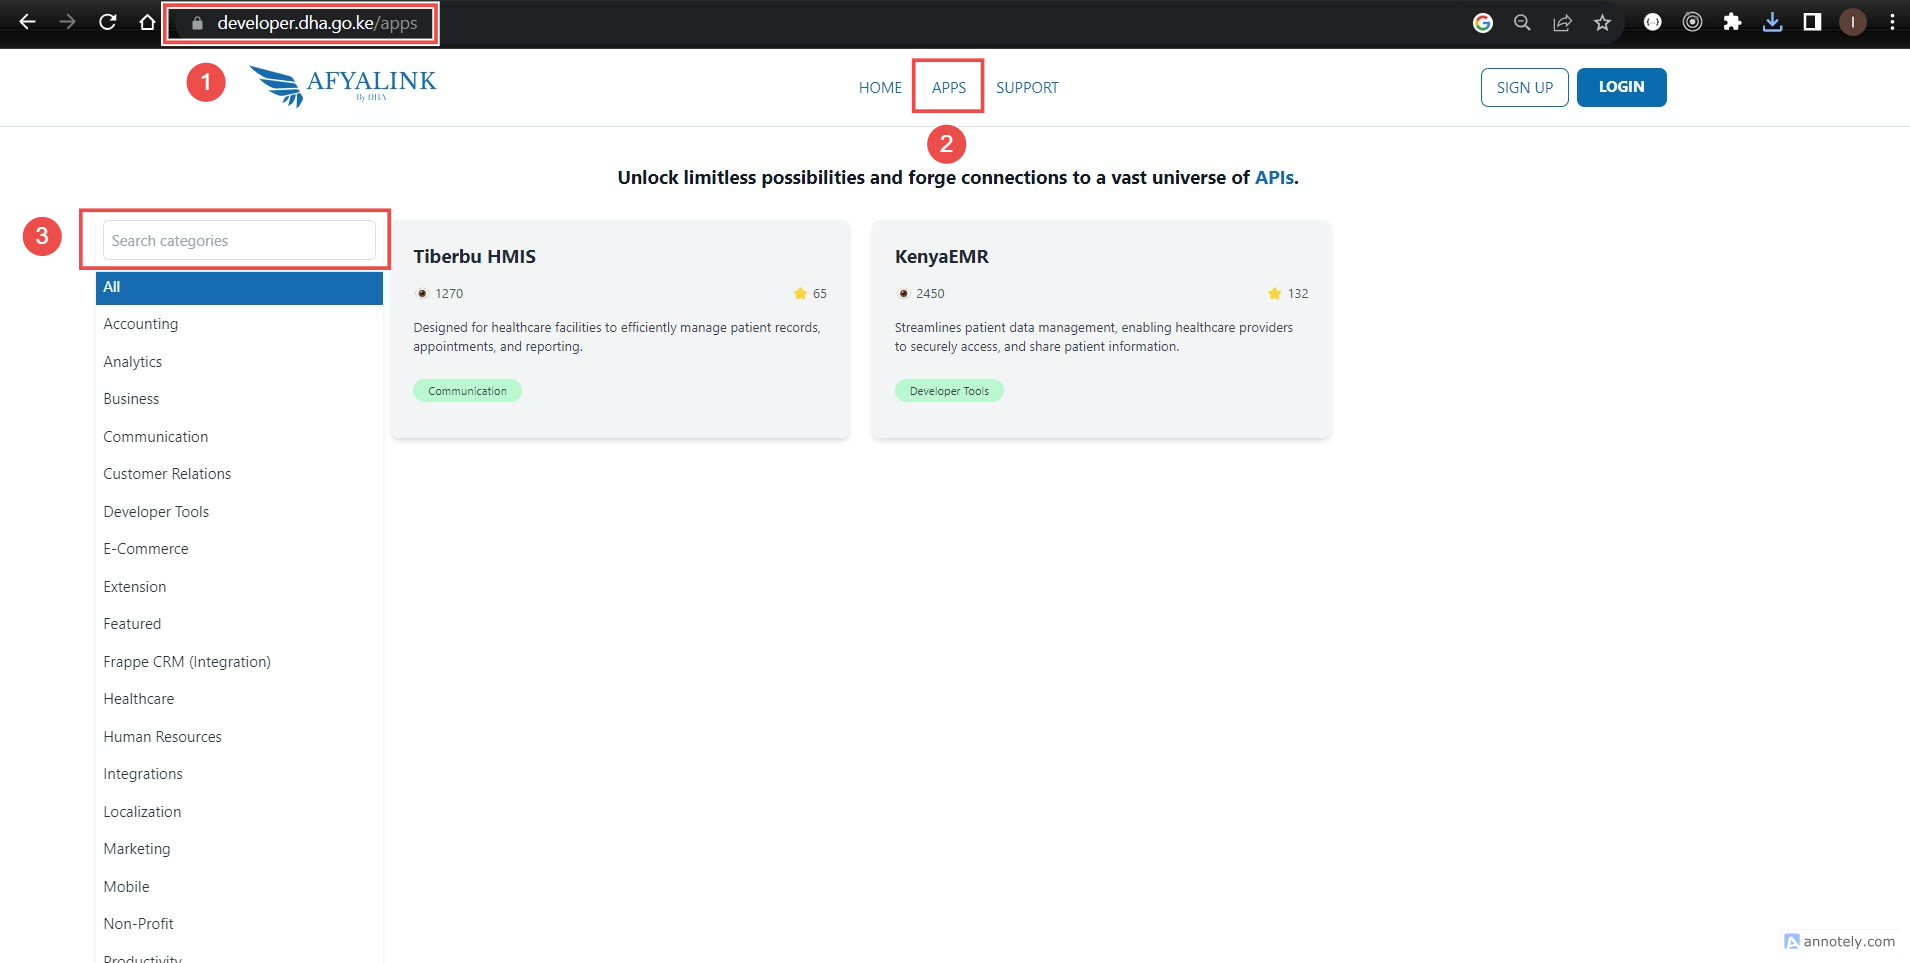Click the Communication tag on Tiberbu HMIS

(x=467, y=391)
